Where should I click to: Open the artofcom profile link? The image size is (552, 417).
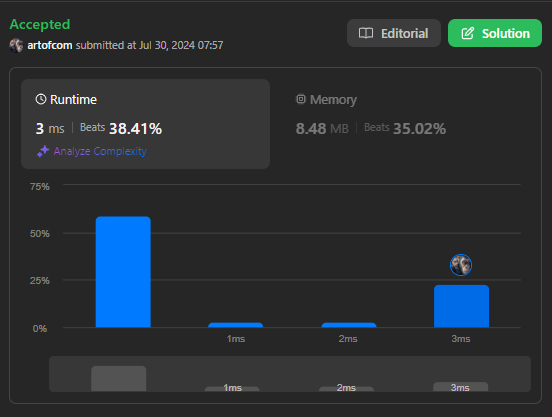pos(50,45)
